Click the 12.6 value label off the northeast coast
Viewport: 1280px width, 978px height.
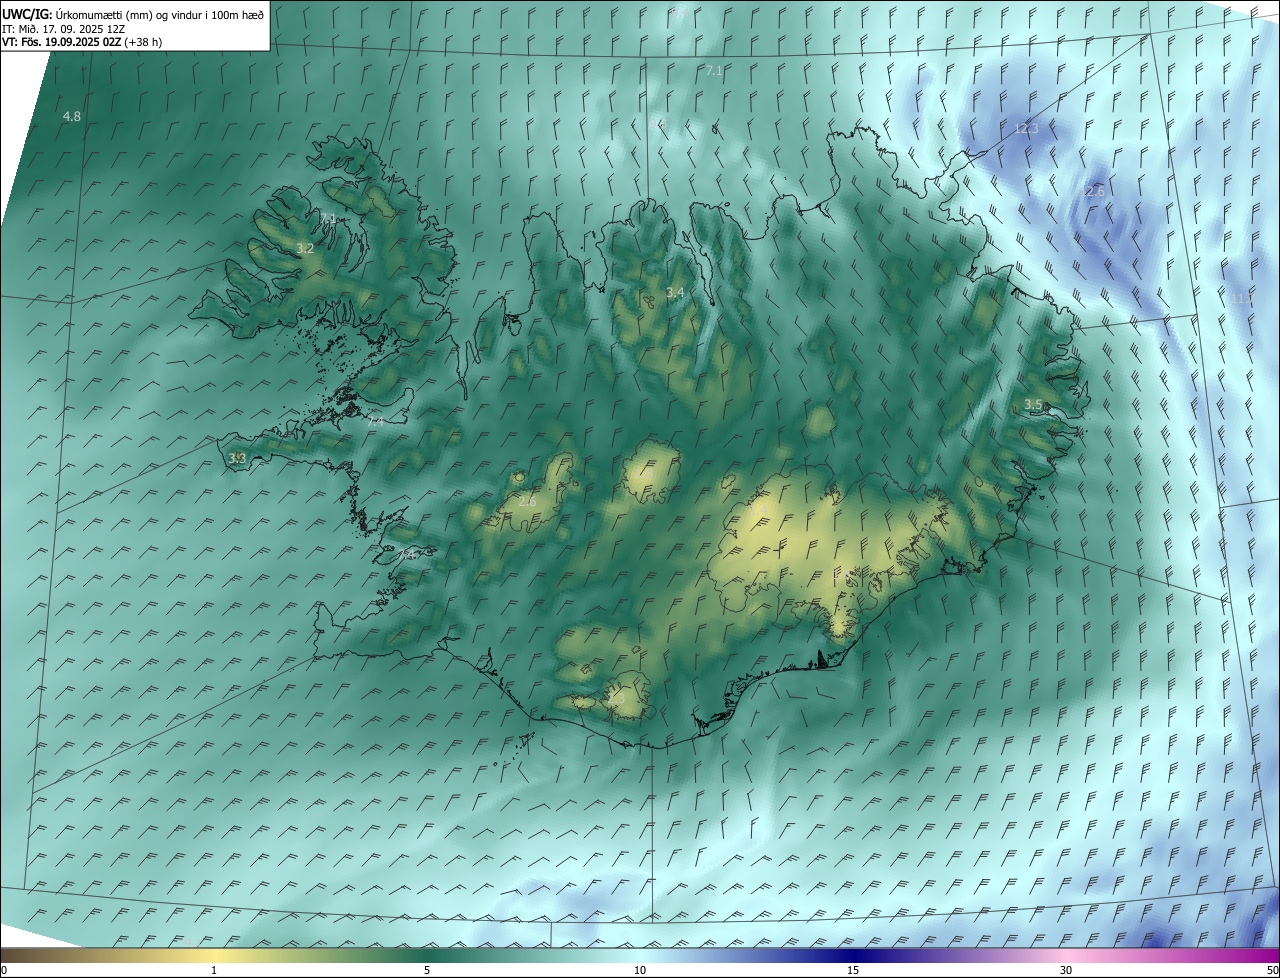point(1093,191)
